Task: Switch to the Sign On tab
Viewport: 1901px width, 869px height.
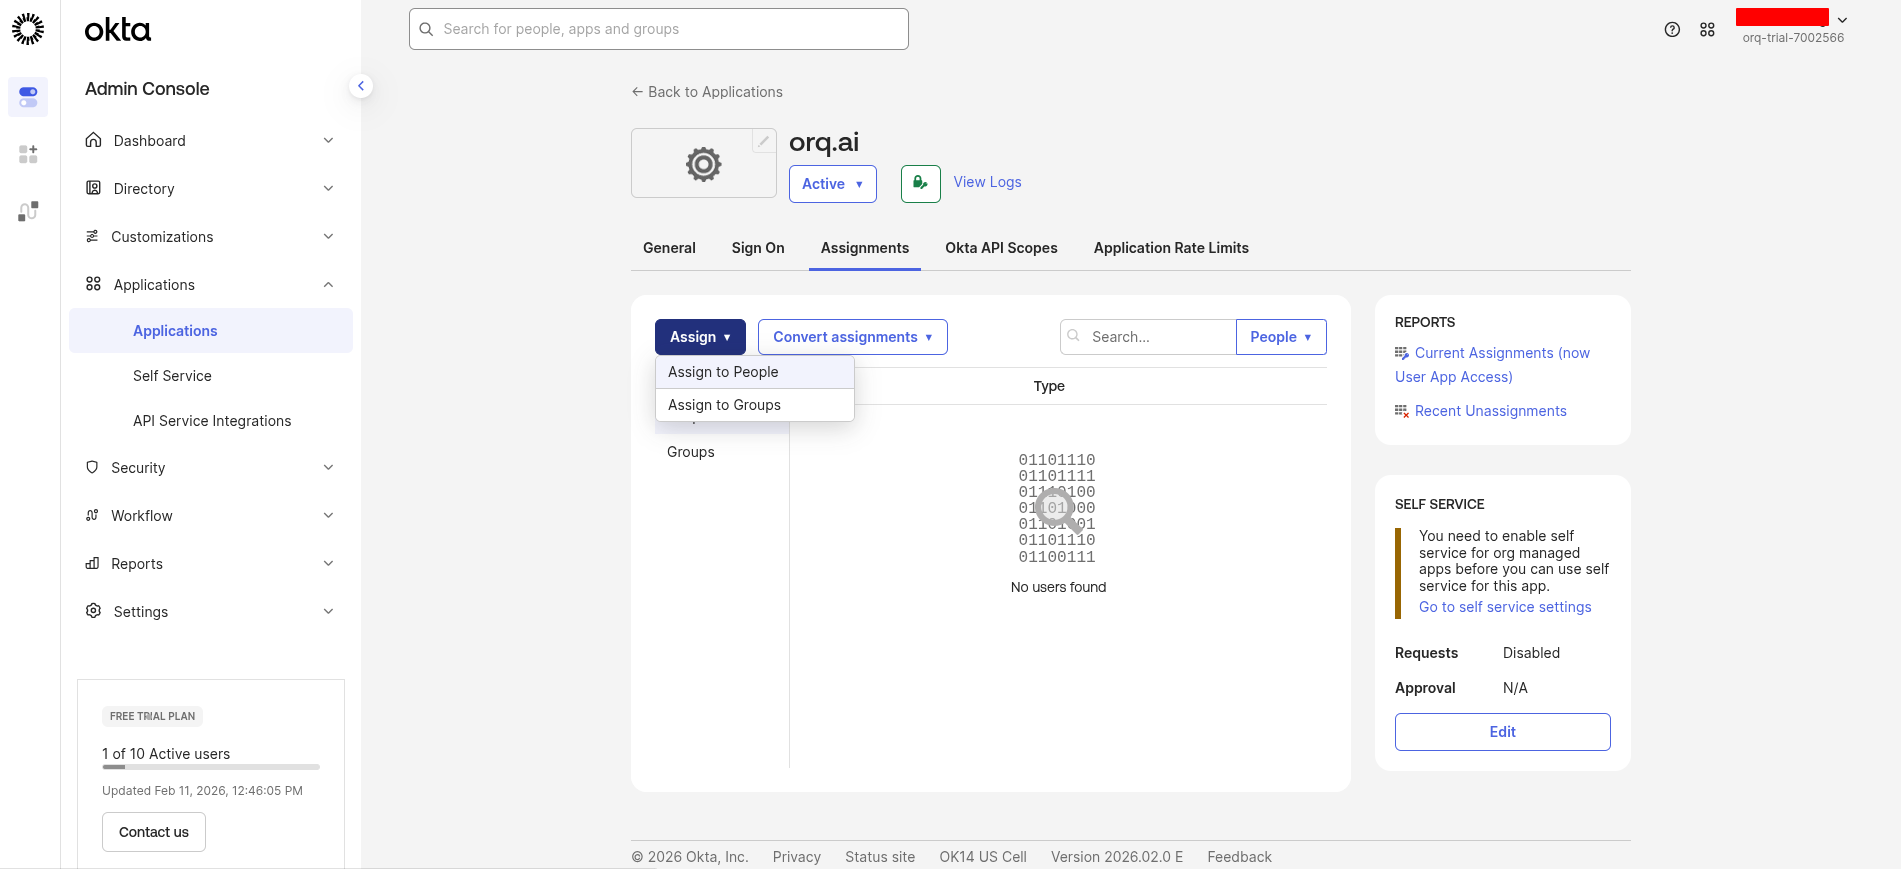Action: point(758,248)
